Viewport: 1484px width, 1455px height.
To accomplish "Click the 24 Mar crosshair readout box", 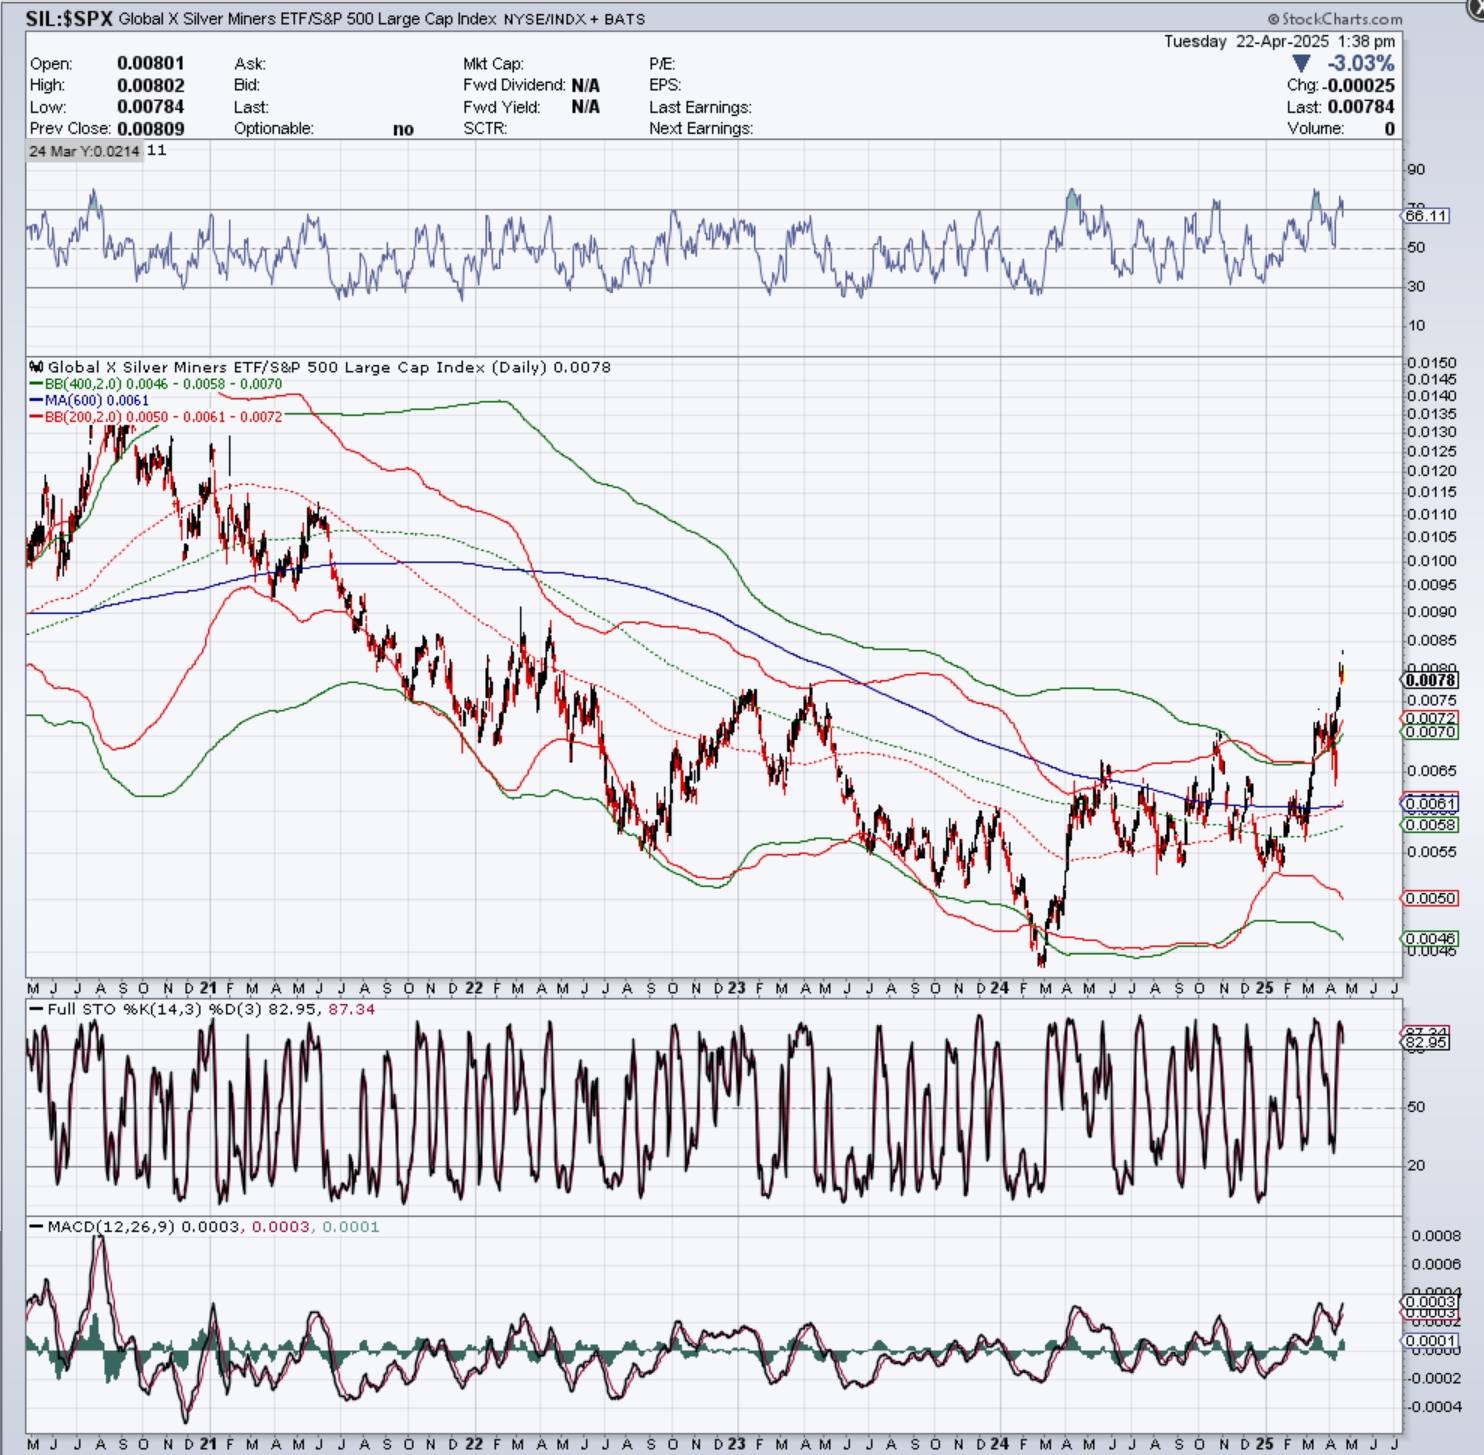I will 84,151.
